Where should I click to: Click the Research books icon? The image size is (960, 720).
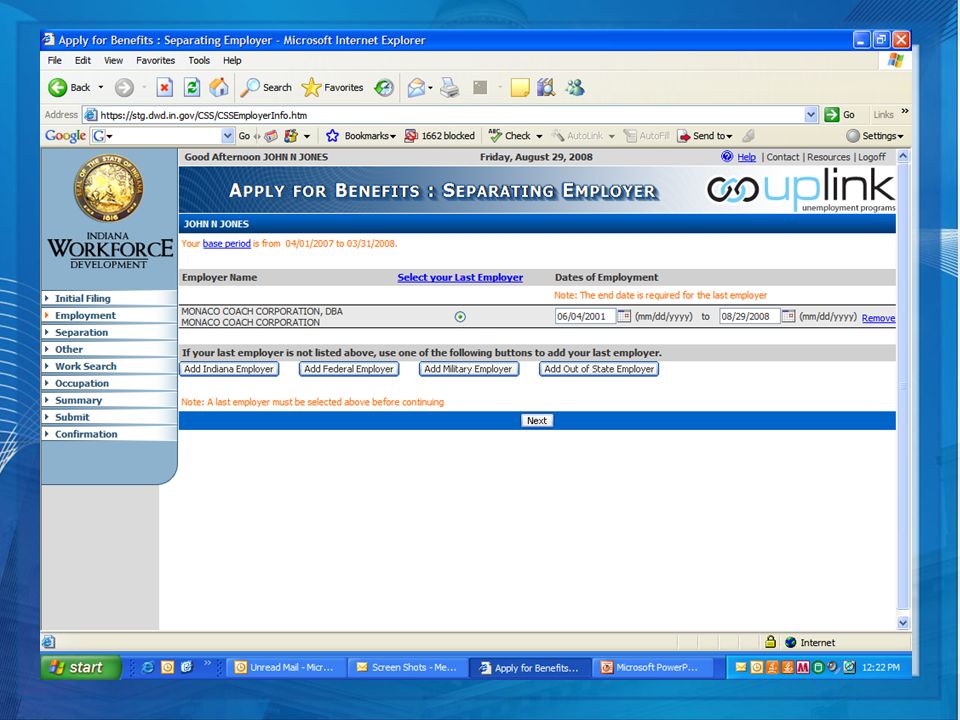tap(546, 88)
